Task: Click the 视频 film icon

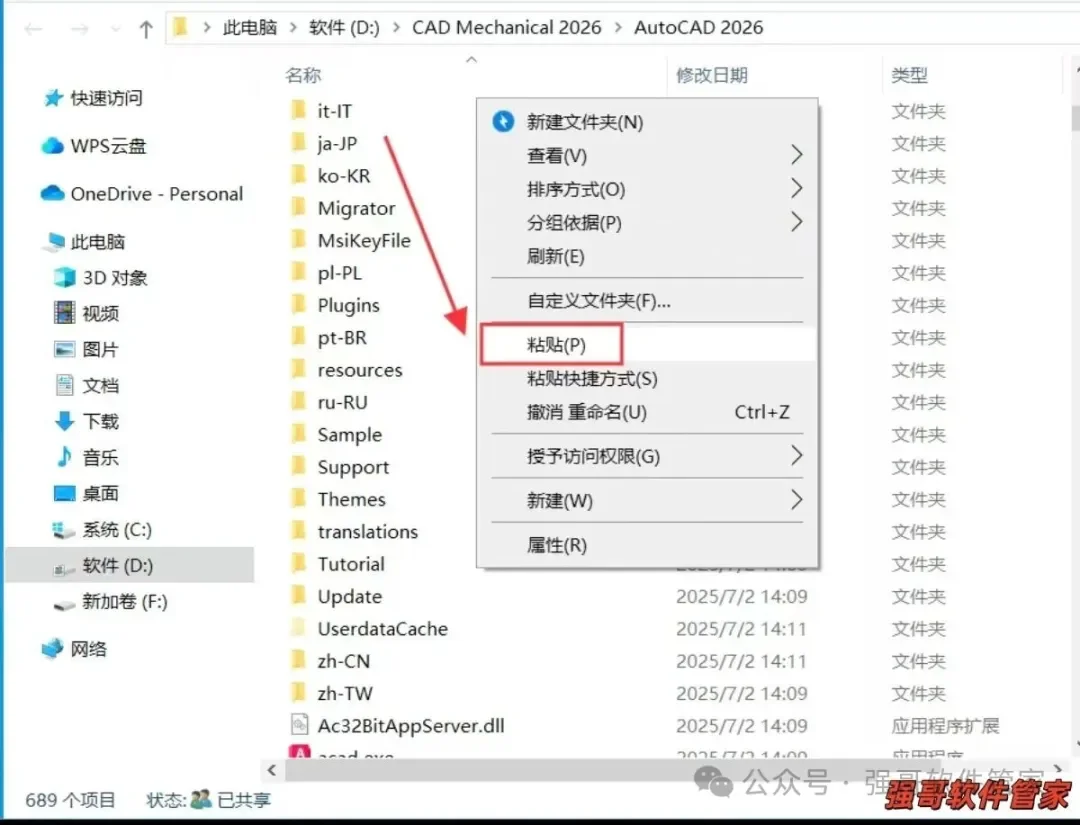Action: click(x=65, y=313)
